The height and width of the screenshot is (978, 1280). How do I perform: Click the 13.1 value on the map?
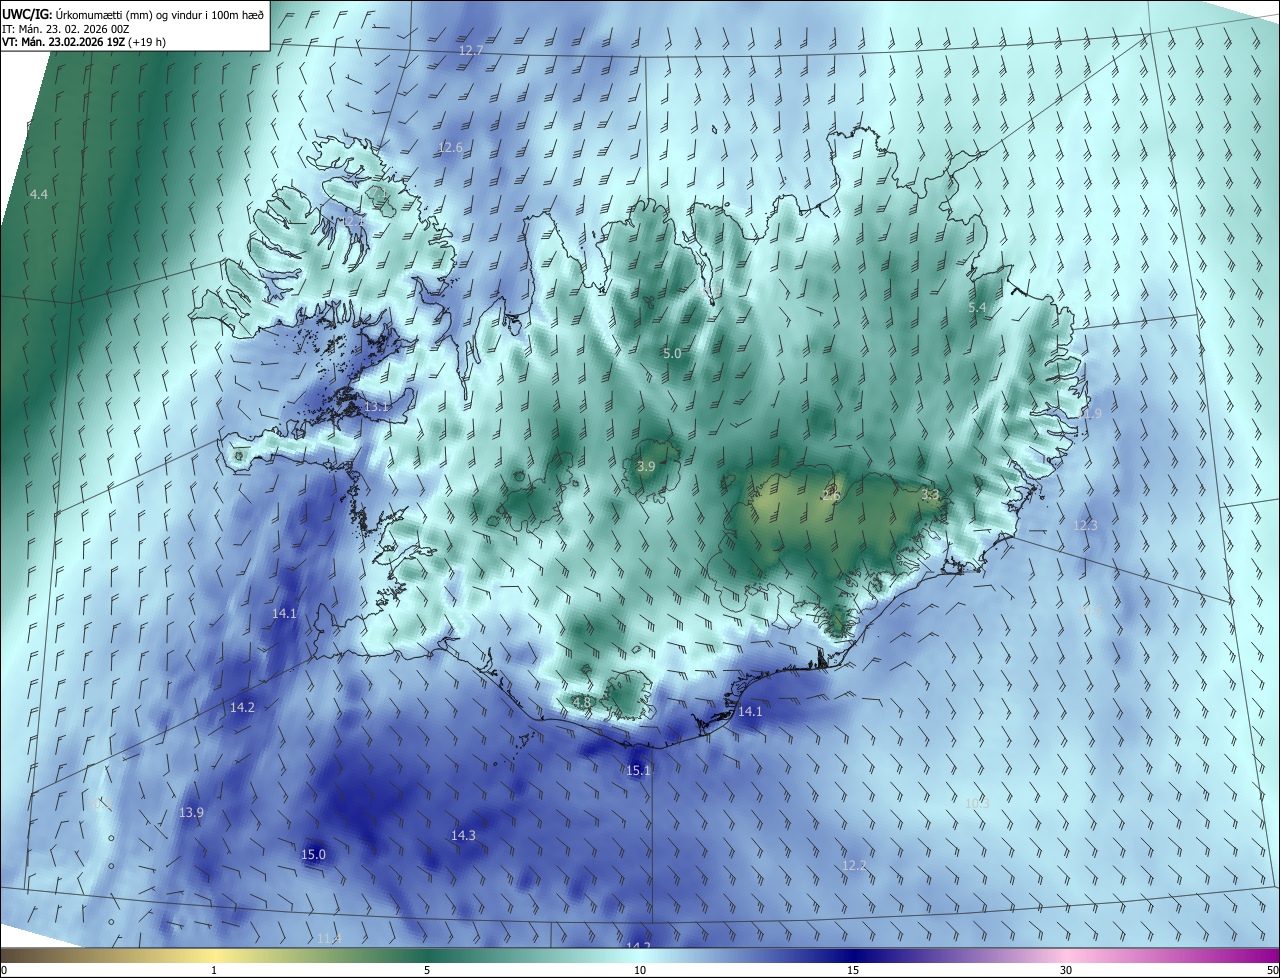376,407
